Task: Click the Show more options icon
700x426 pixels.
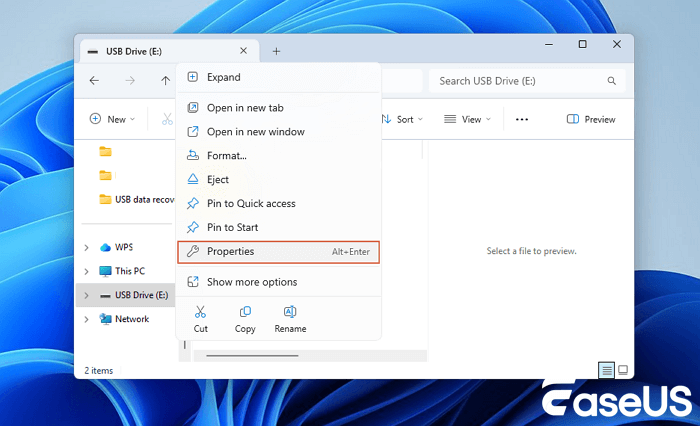Action: 192,282
